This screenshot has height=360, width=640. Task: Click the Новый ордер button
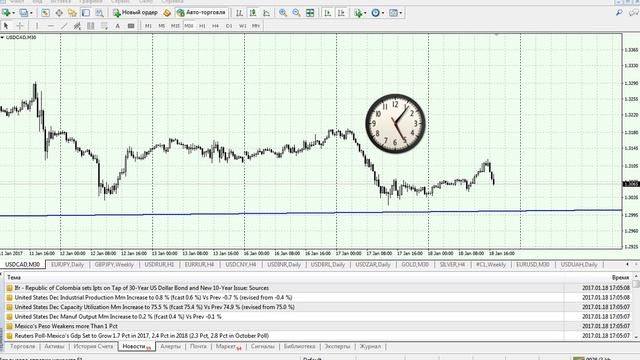pyautogui.click(x=136, y=13)
